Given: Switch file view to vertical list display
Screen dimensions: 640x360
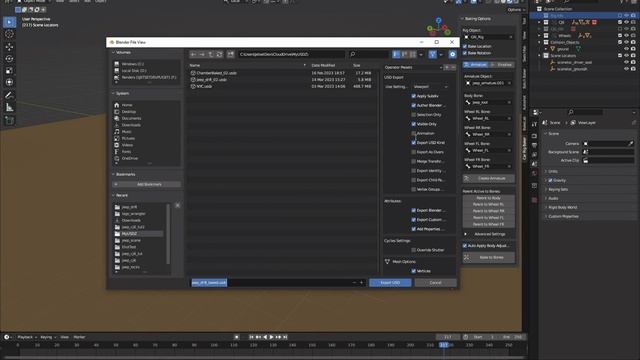Looking at the screenshot, I should pos(396,54).
